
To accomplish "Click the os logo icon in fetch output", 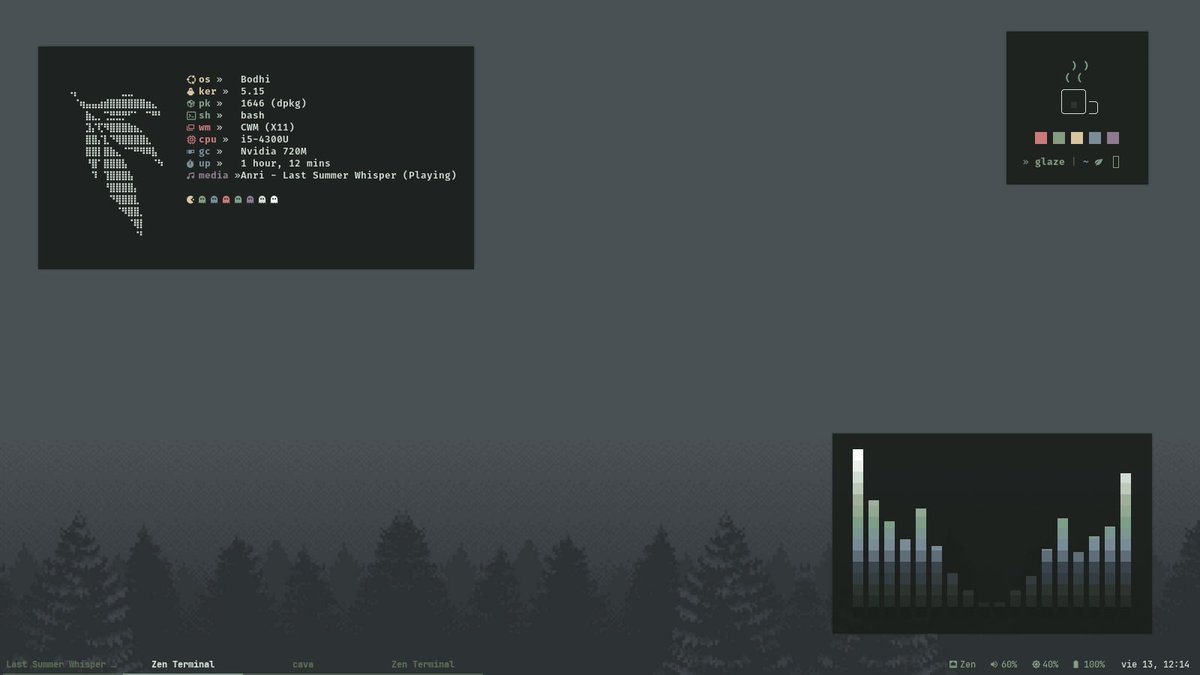I will (191, 79).
